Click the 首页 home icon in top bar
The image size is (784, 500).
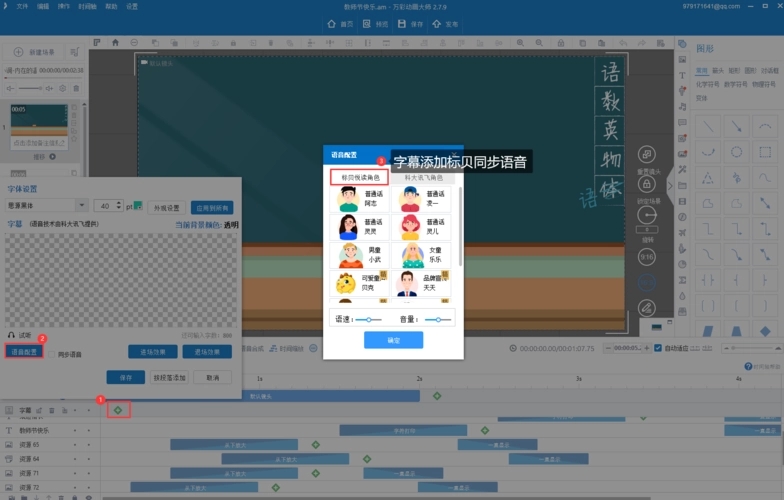pos(332,24)
